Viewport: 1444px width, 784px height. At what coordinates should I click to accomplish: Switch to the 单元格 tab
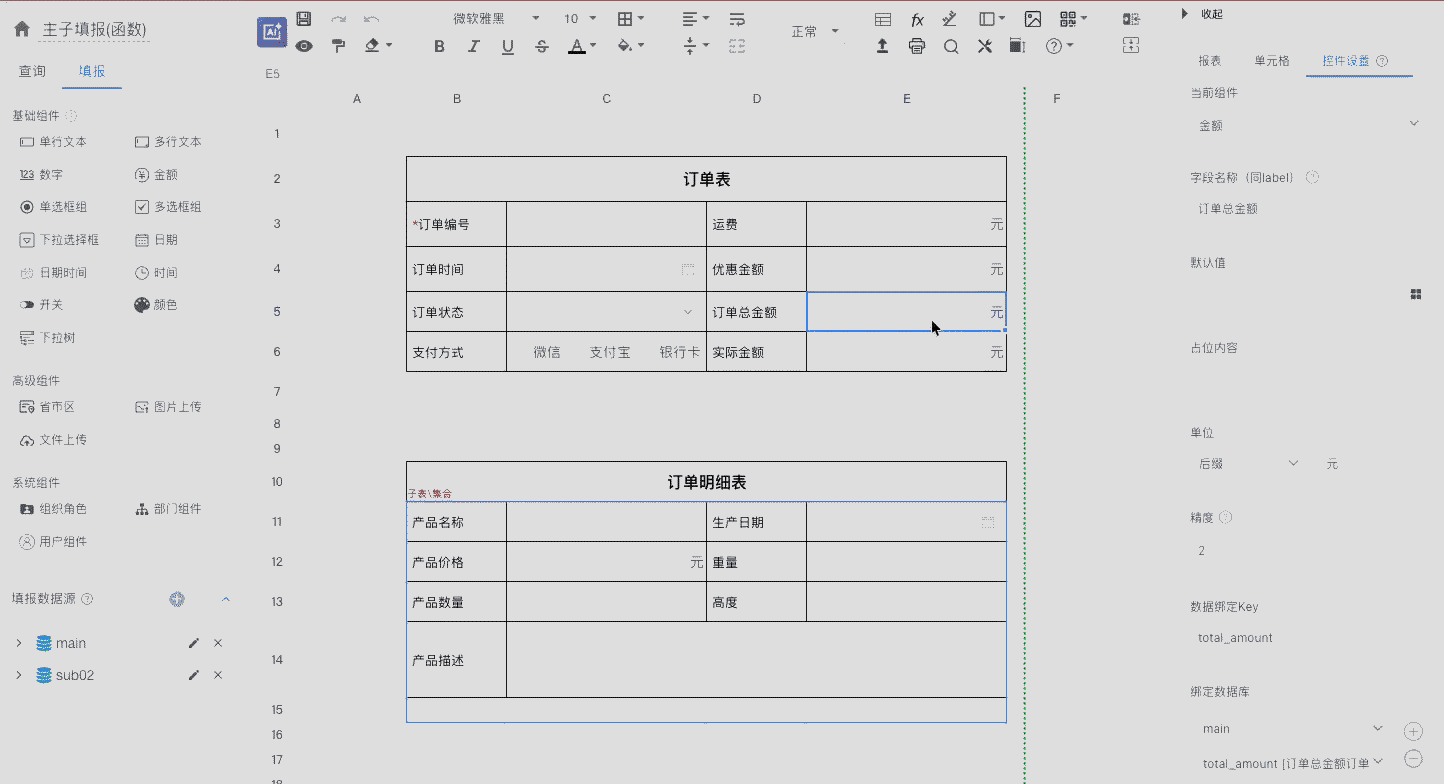[x=1272, y=61]
